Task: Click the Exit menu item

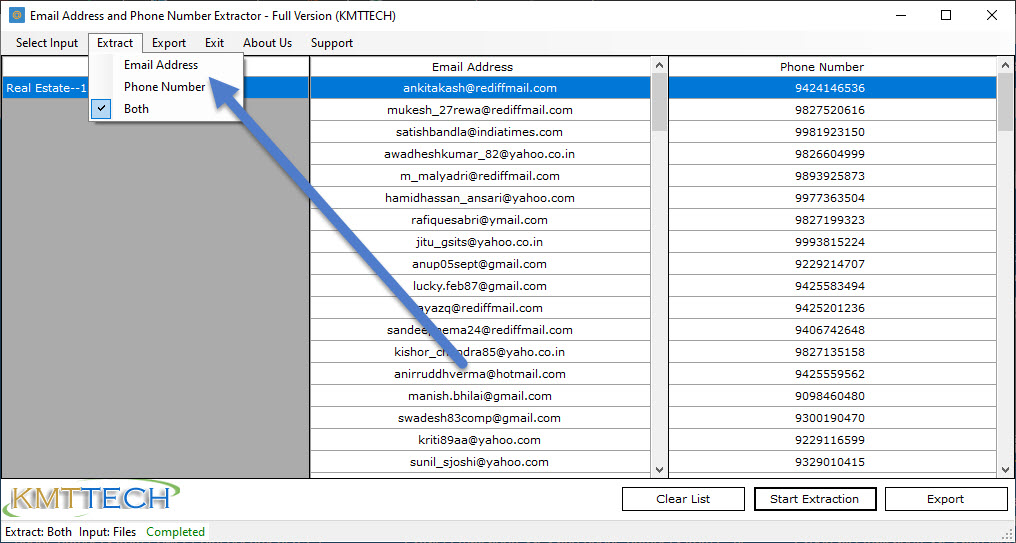Action: tap(214, 43)
